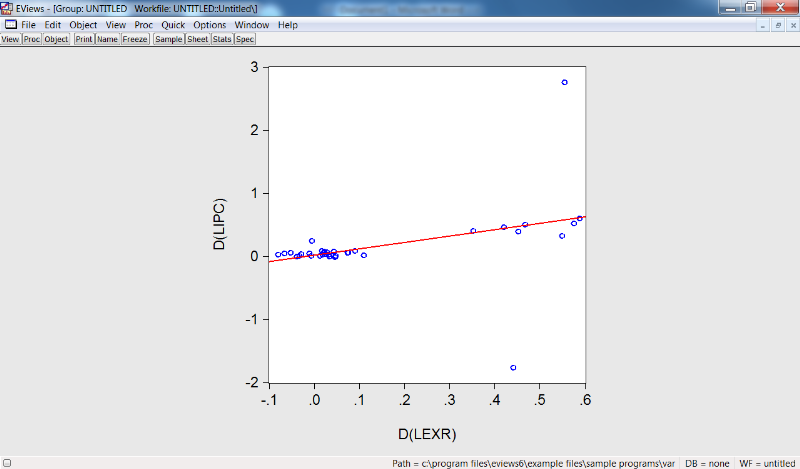Restore the inner group window
Image resolution: width=800 pixels, height=469 pixels.
click(778, 26)
